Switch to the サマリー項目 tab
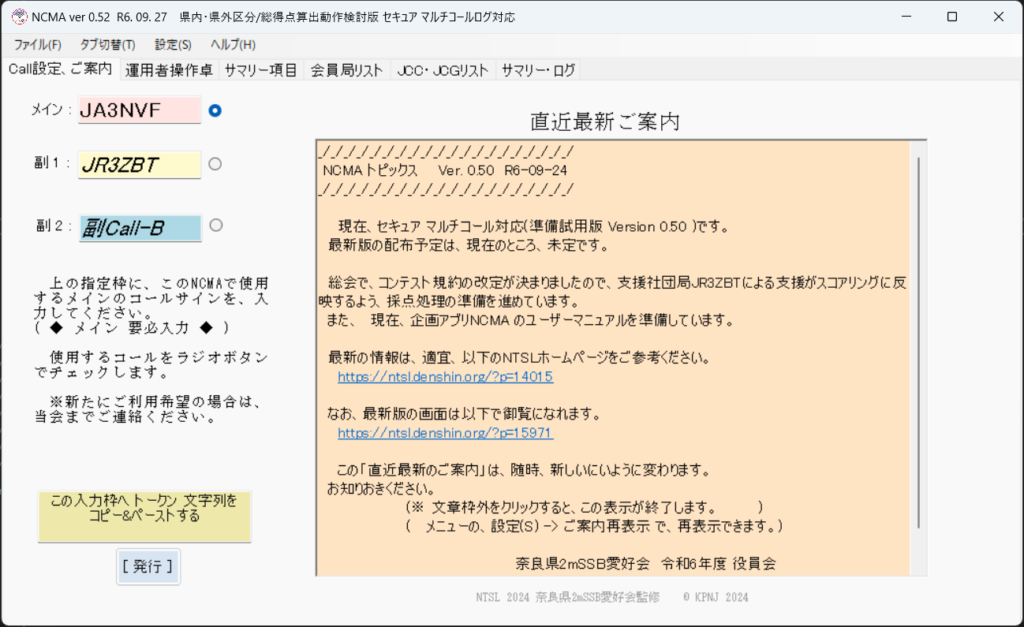1024x627 pixels. coord(260,70)
